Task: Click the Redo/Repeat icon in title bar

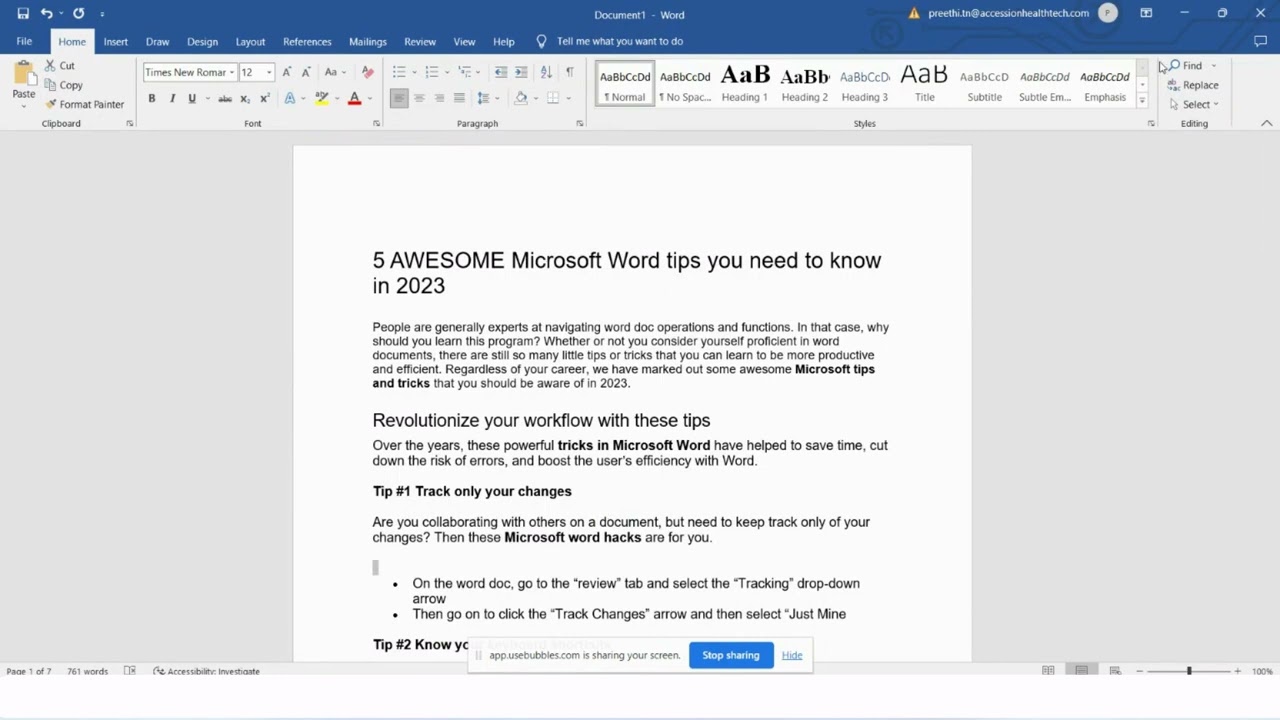Action: (78, 14)
